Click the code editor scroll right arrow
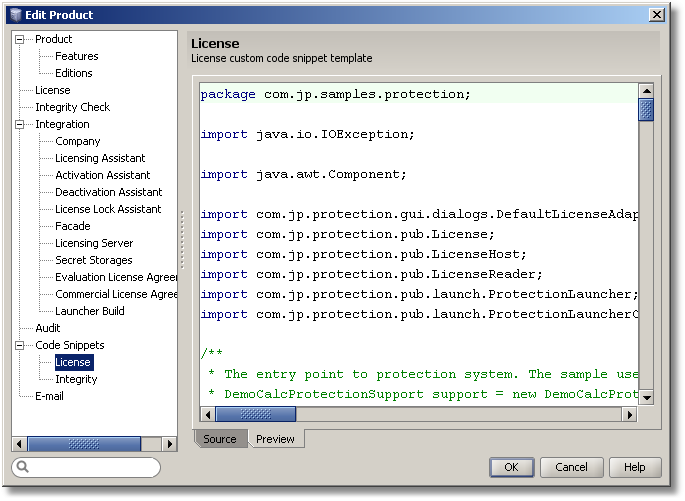Image resolution: width=685 pixels, height=501 pixels. (631, 413)
